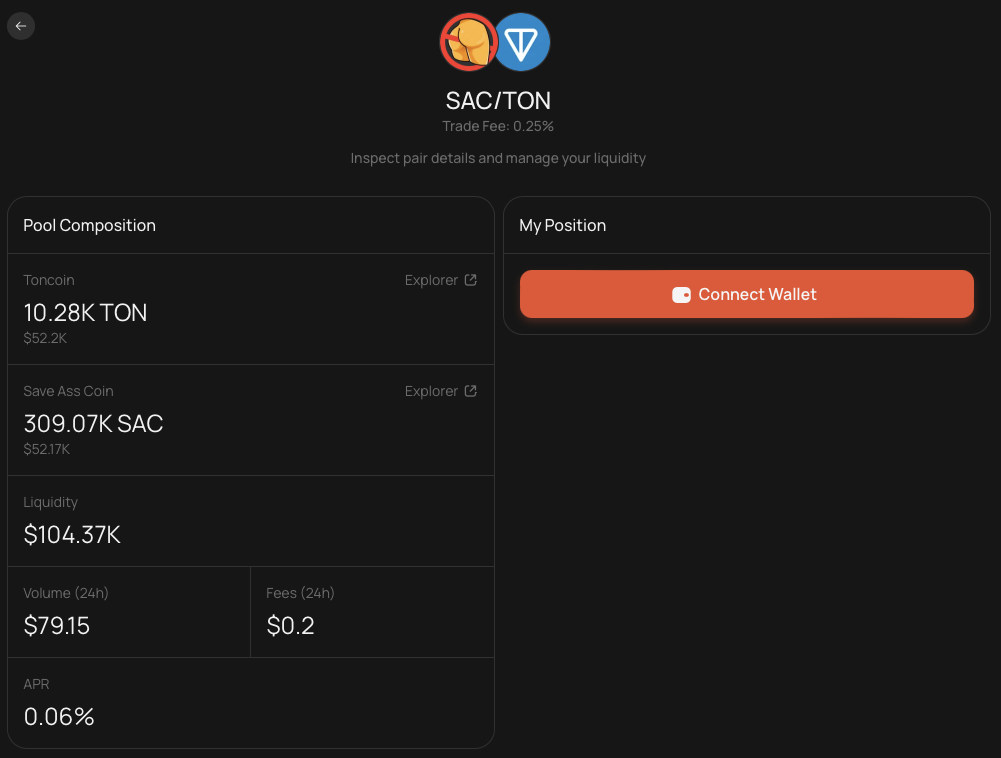The height and width of the screenshot is (758, 1001).
Task: Click the $0.2 fees value
Action: pyautogui.click(x=290, y=626)
